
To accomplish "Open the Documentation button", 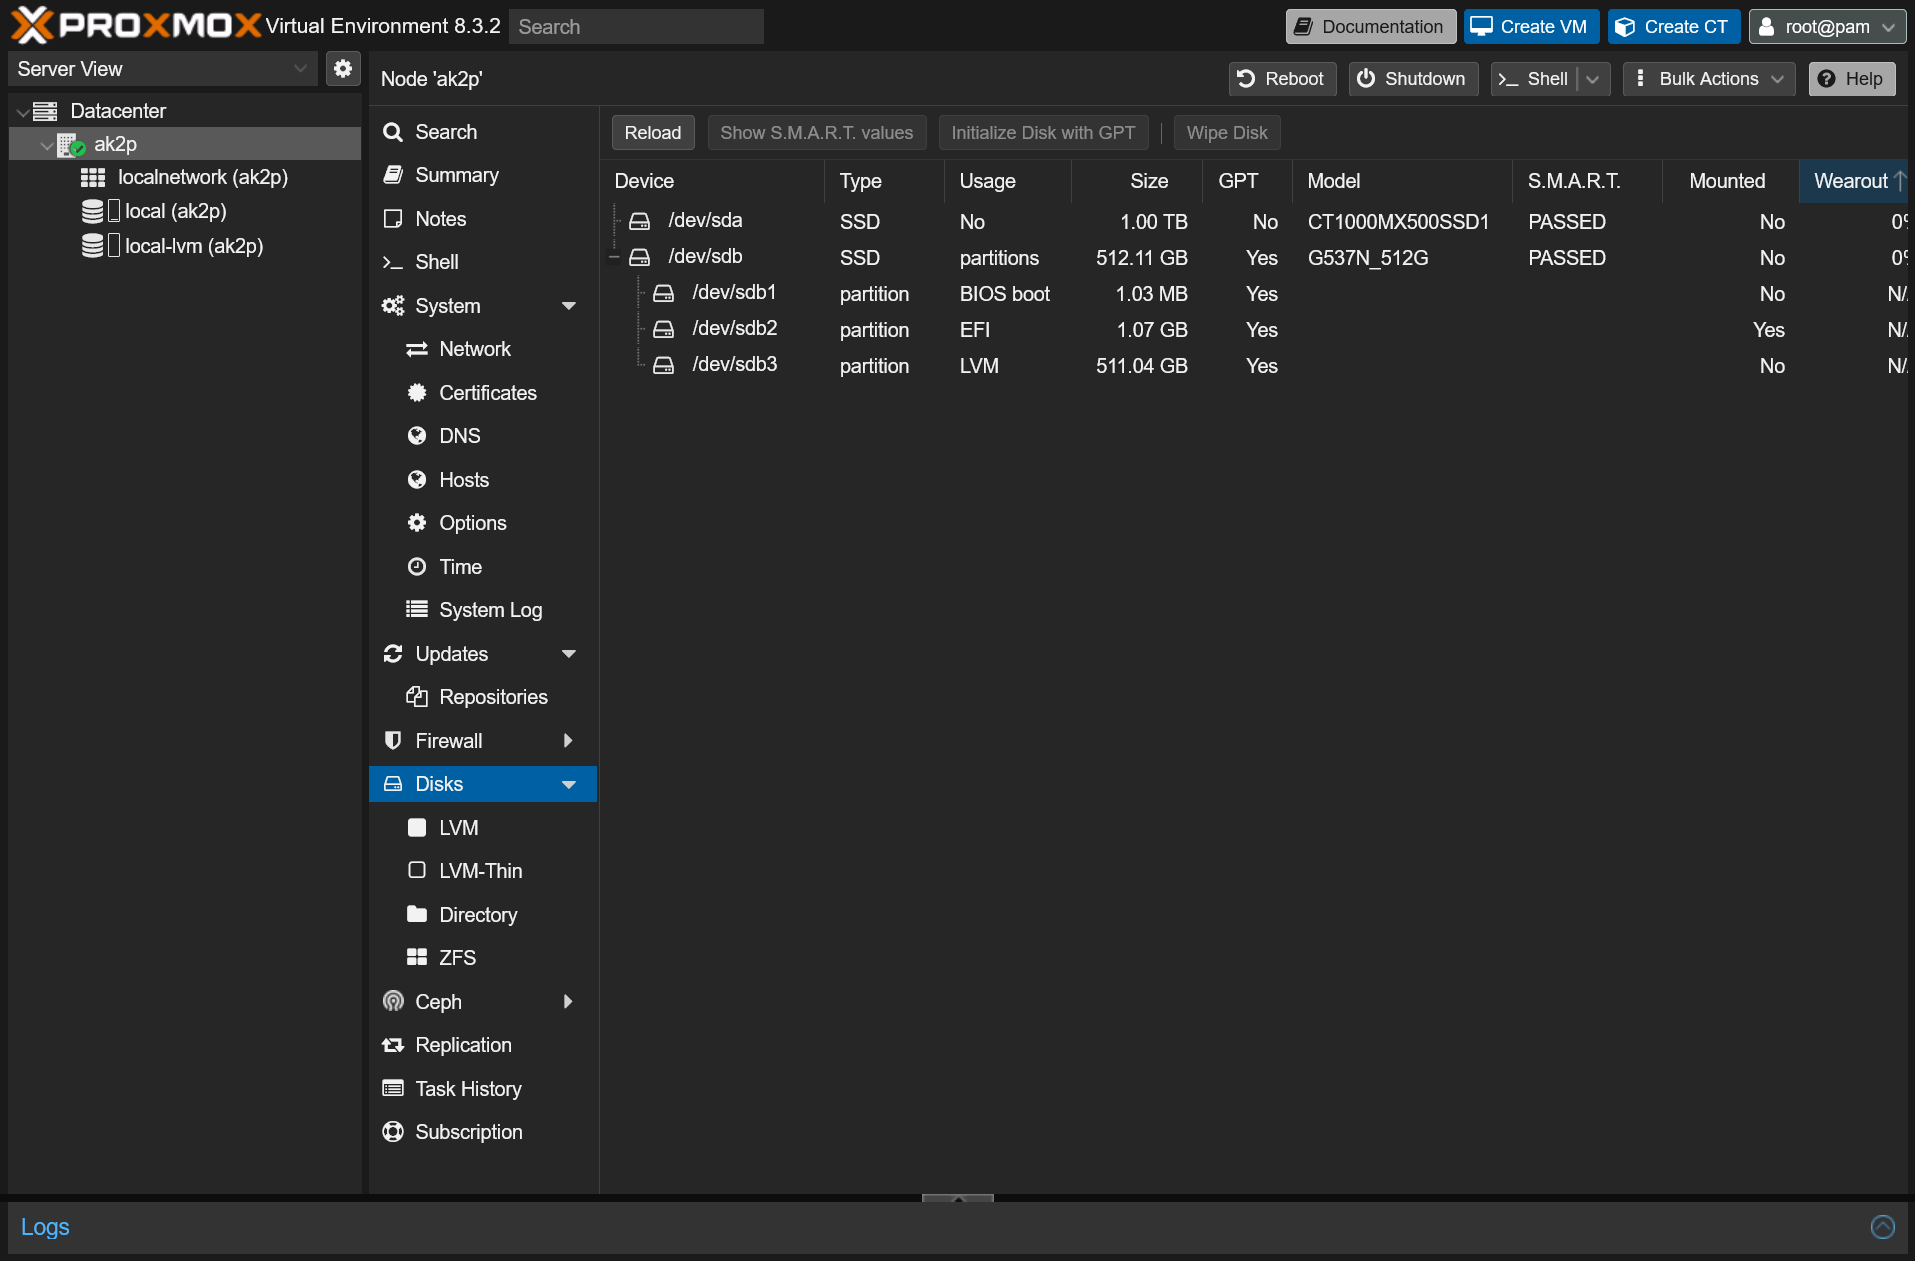I will (x=1370, y=27).
